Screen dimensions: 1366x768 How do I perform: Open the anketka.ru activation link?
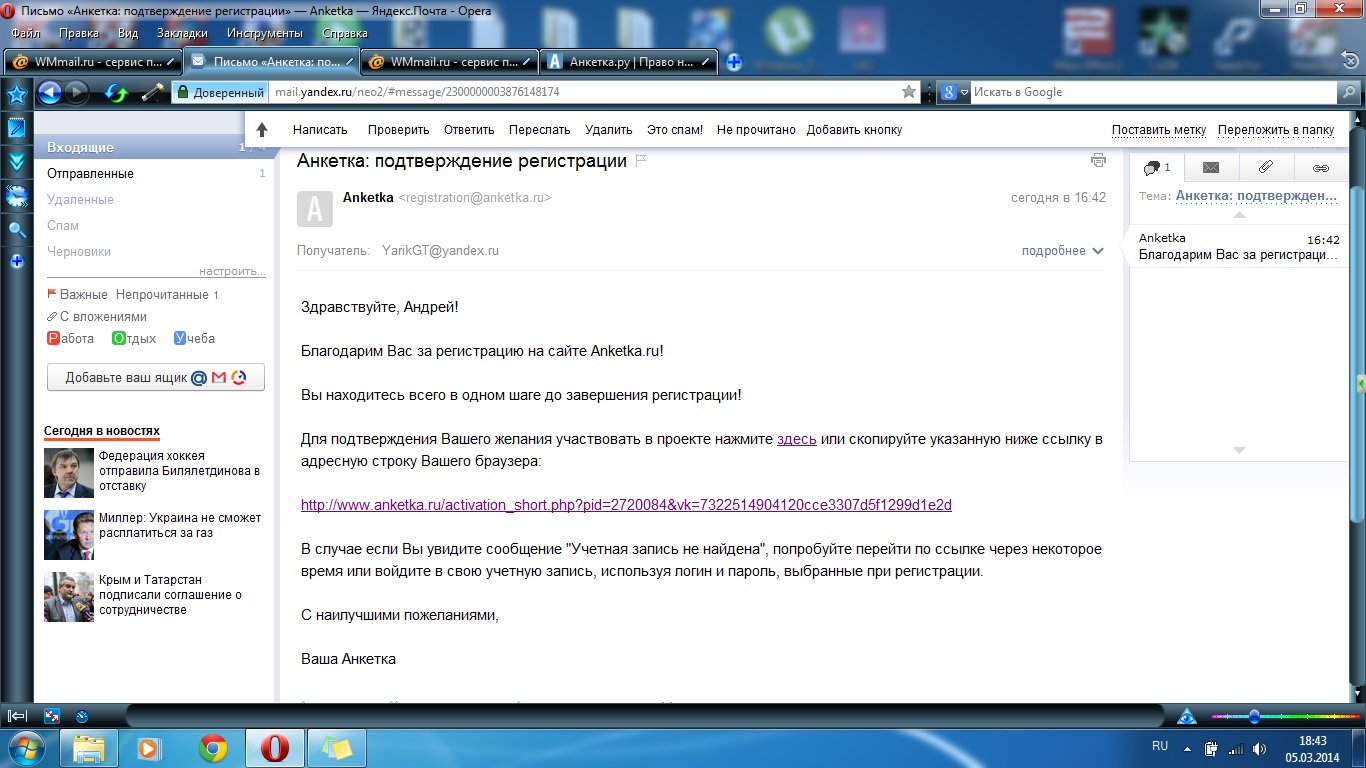tap(626, 505)
